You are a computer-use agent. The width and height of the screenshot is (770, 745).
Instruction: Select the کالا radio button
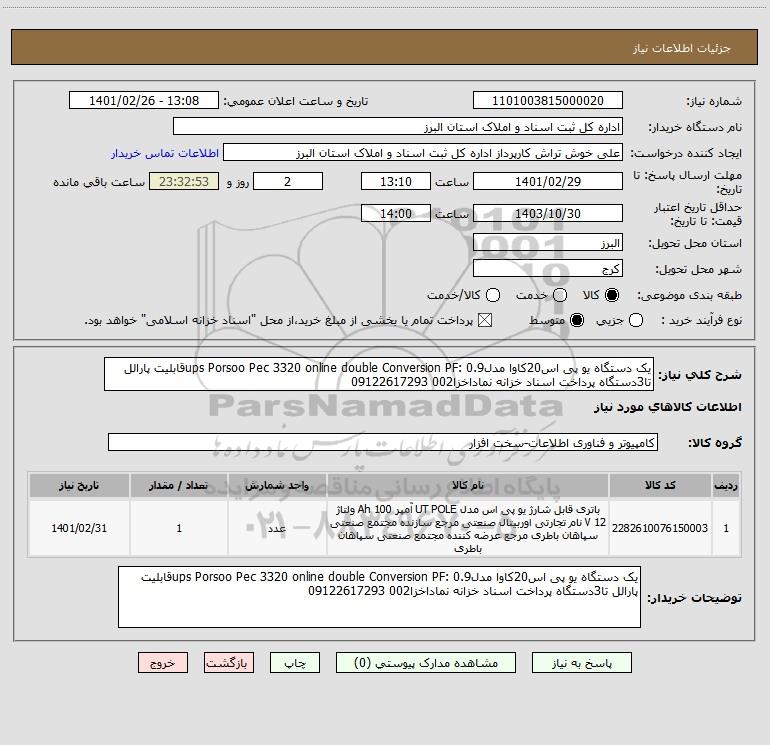(612, 295)
